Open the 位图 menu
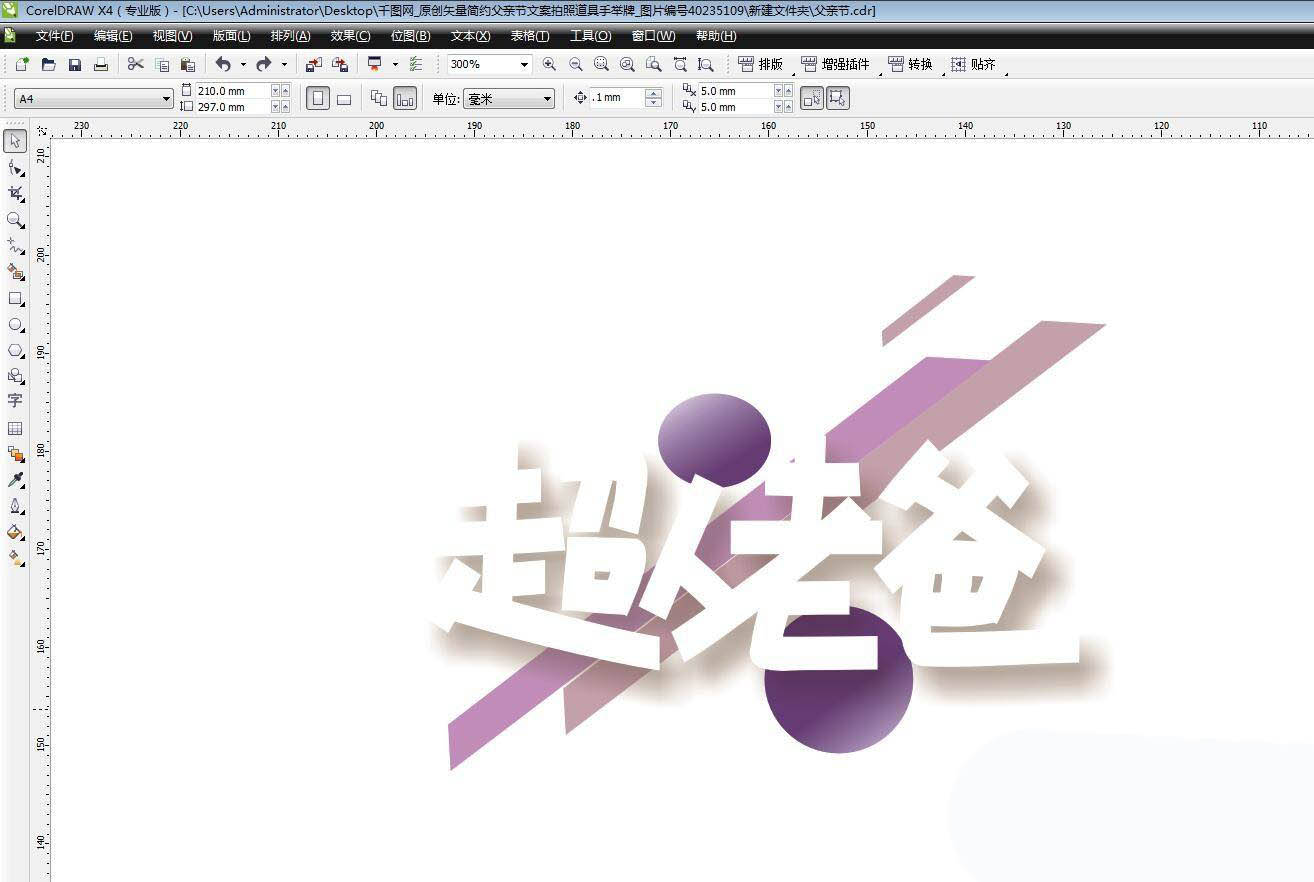 (408, 36)
